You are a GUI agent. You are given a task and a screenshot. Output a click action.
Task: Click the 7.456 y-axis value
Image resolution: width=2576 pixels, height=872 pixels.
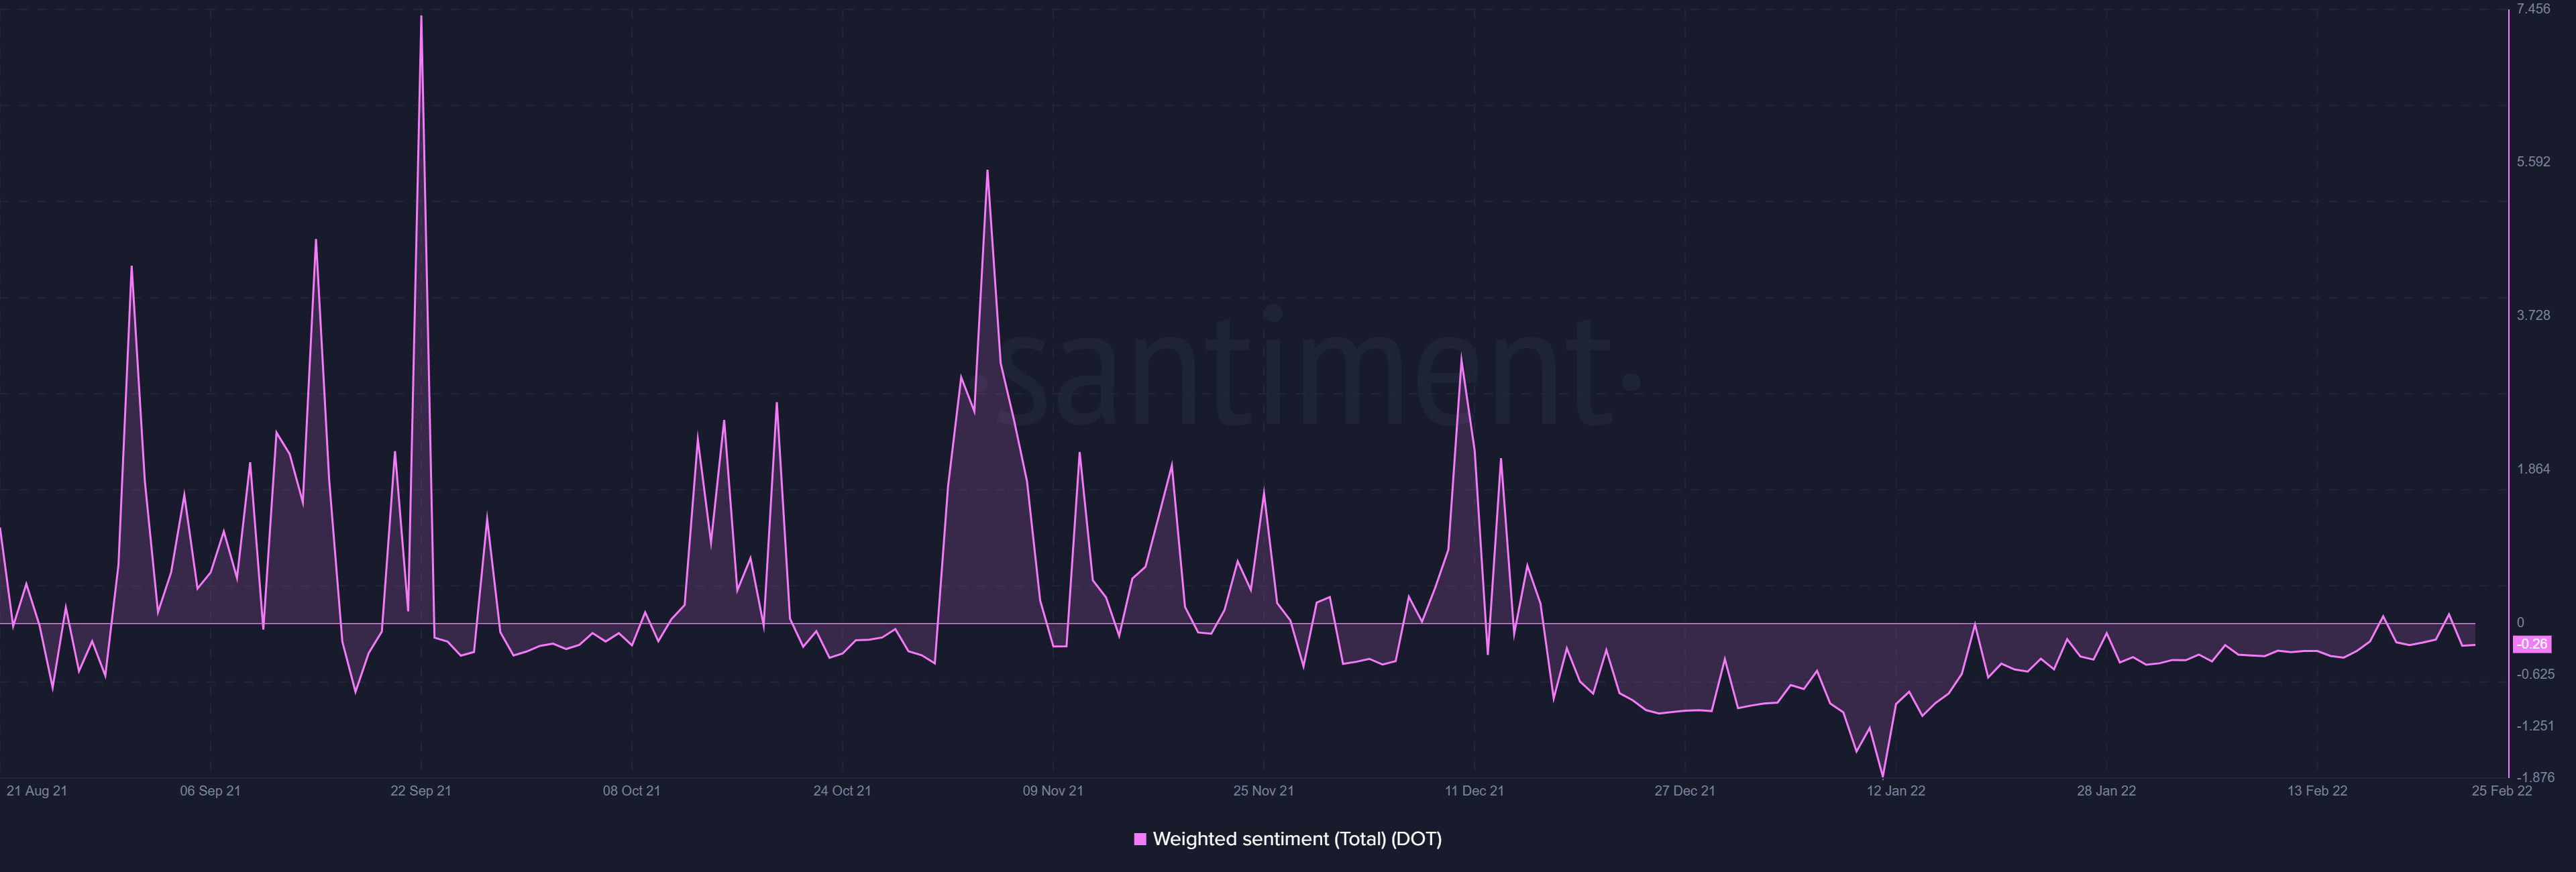[x=2533, y=9]
